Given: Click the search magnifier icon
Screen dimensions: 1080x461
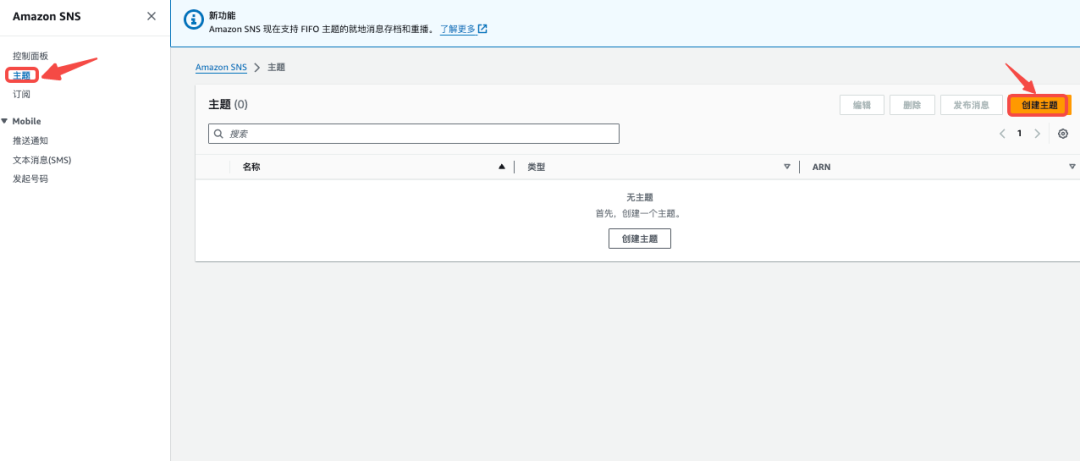Looking at the screenshot, I should coord(219,134).
